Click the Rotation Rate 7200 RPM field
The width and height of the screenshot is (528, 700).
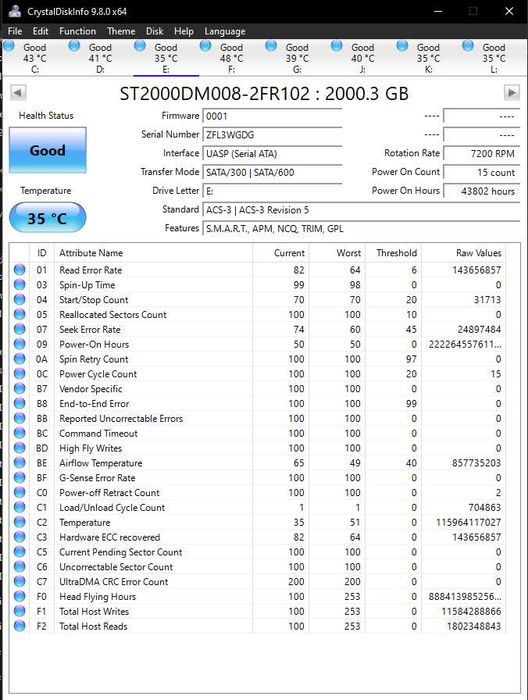(x=482, y=154)
